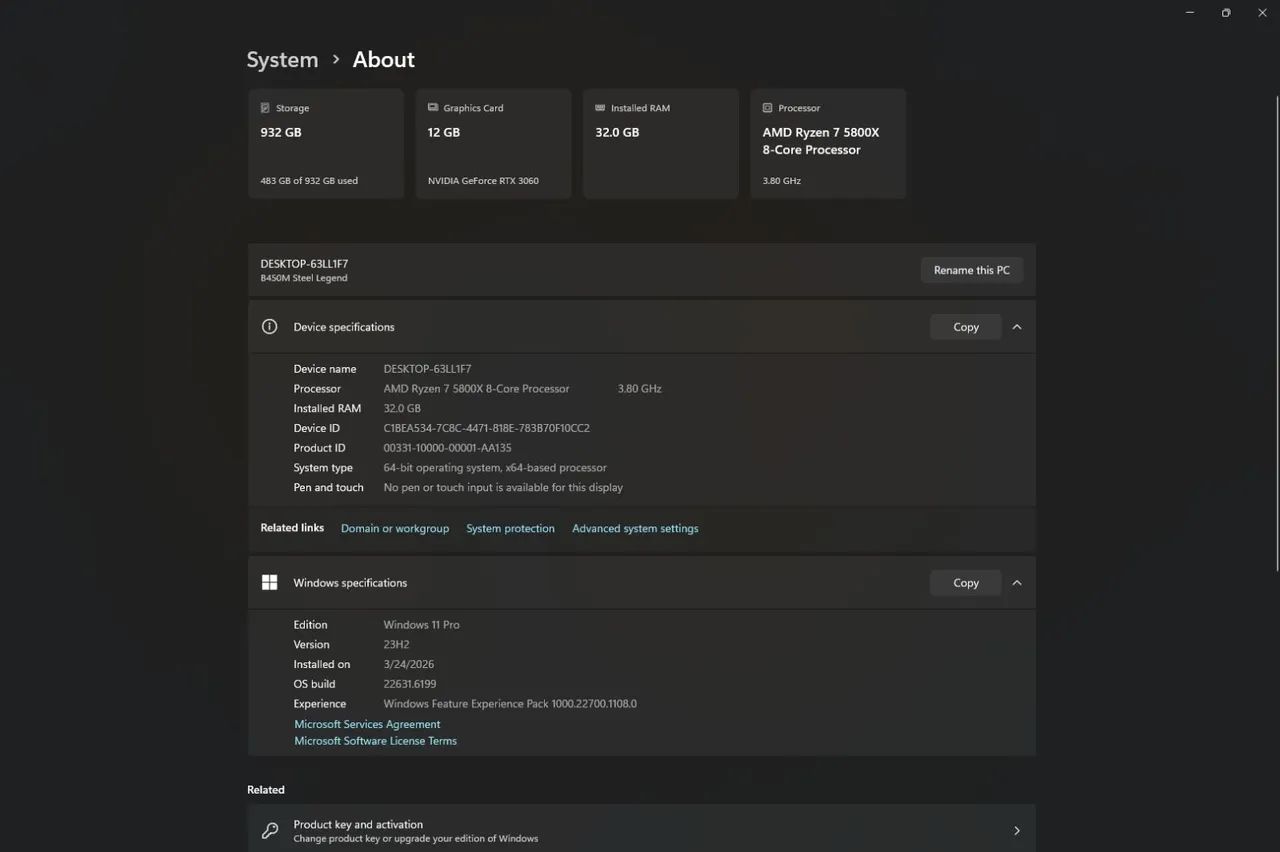Viewport: 1280px width, 852px height.
Task: Go back to System breadcrumb
Action: tap(282, 60)
